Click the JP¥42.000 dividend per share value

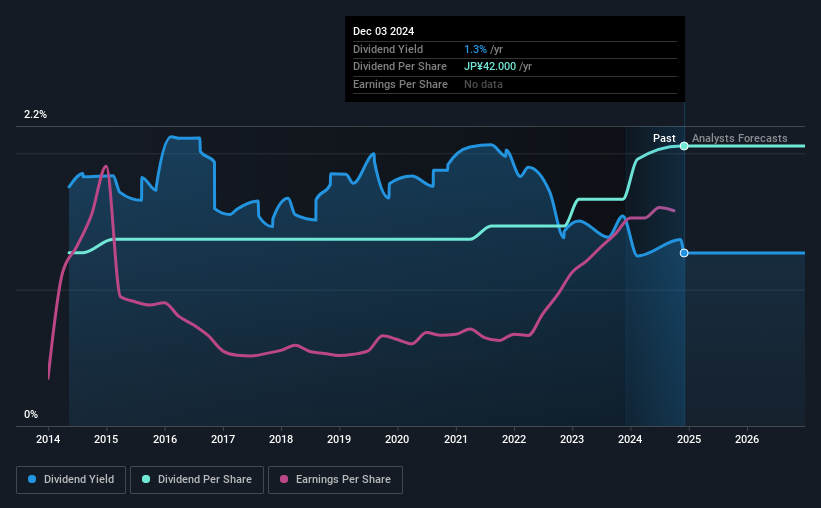tap(490, 67)
